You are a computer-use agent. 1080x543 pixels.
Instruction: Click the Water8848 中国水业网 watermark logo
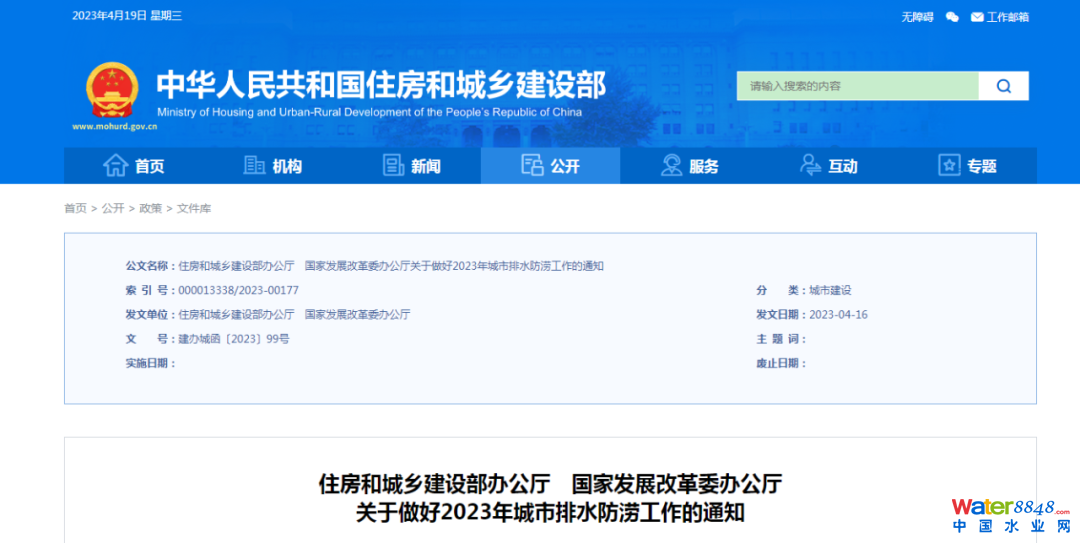(1010, 515)
